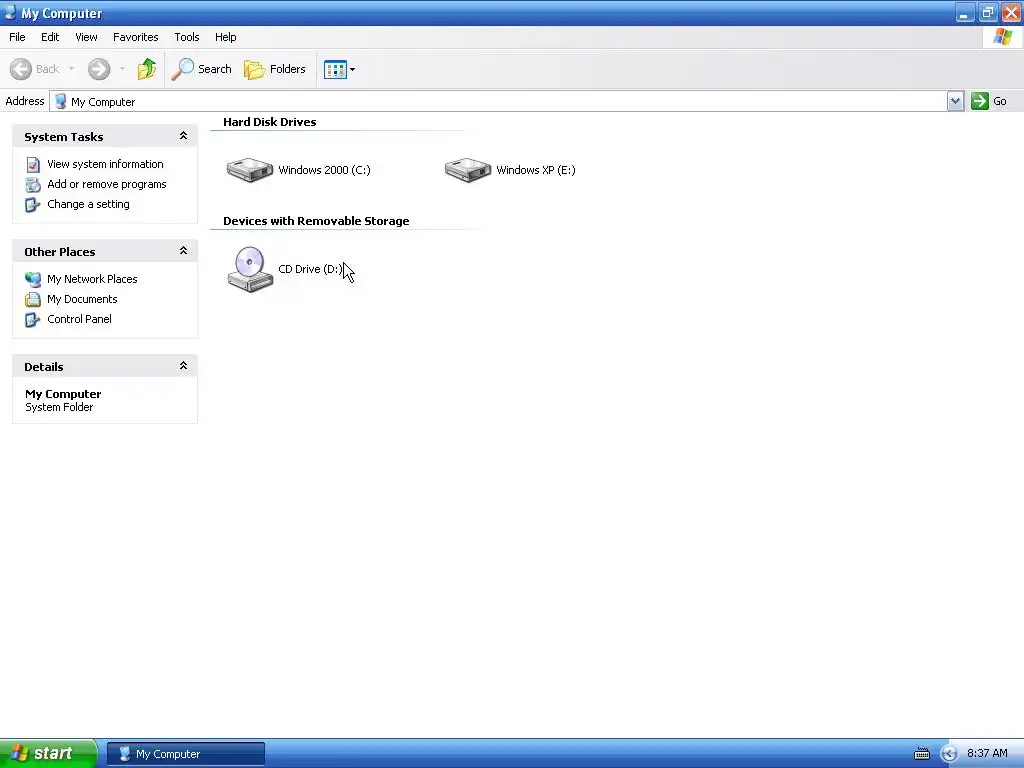
Task: Click the Views toolbar icon
Action: pos(335,69)
